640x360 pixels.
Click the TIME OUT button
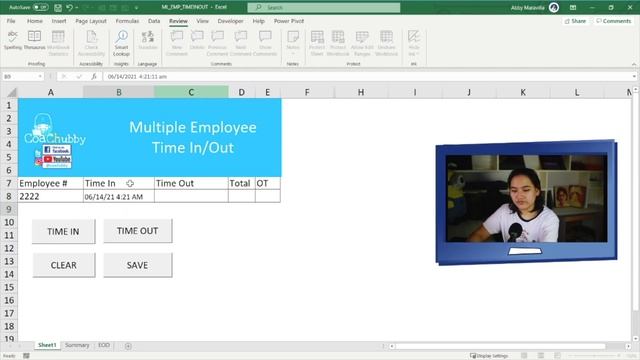point(138,231)
